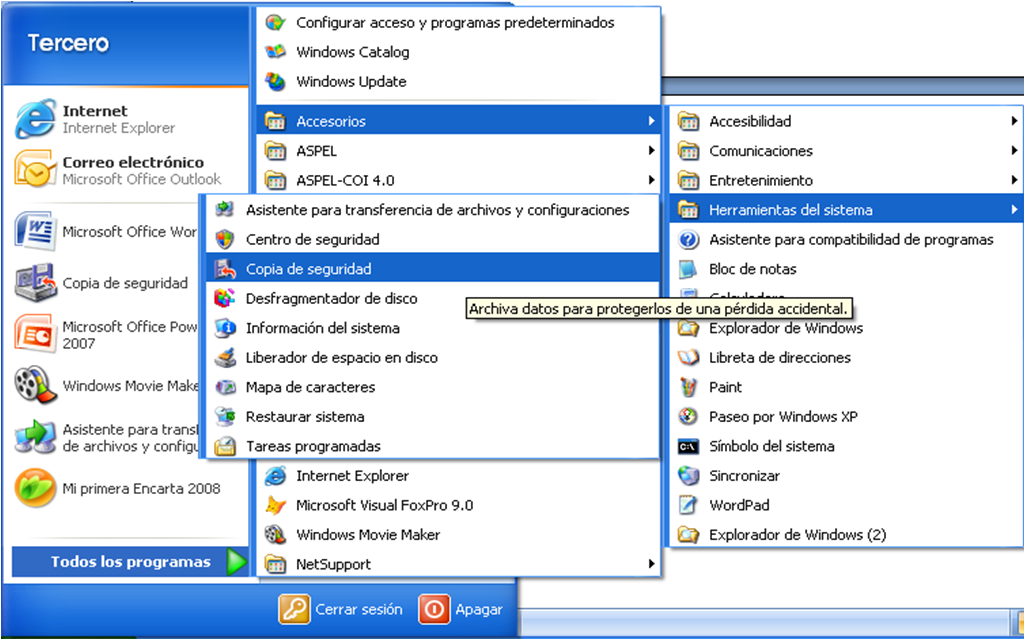Click the Paint brush cup icon
Viewport: 1025px width, 640px height.
point(688,387)
